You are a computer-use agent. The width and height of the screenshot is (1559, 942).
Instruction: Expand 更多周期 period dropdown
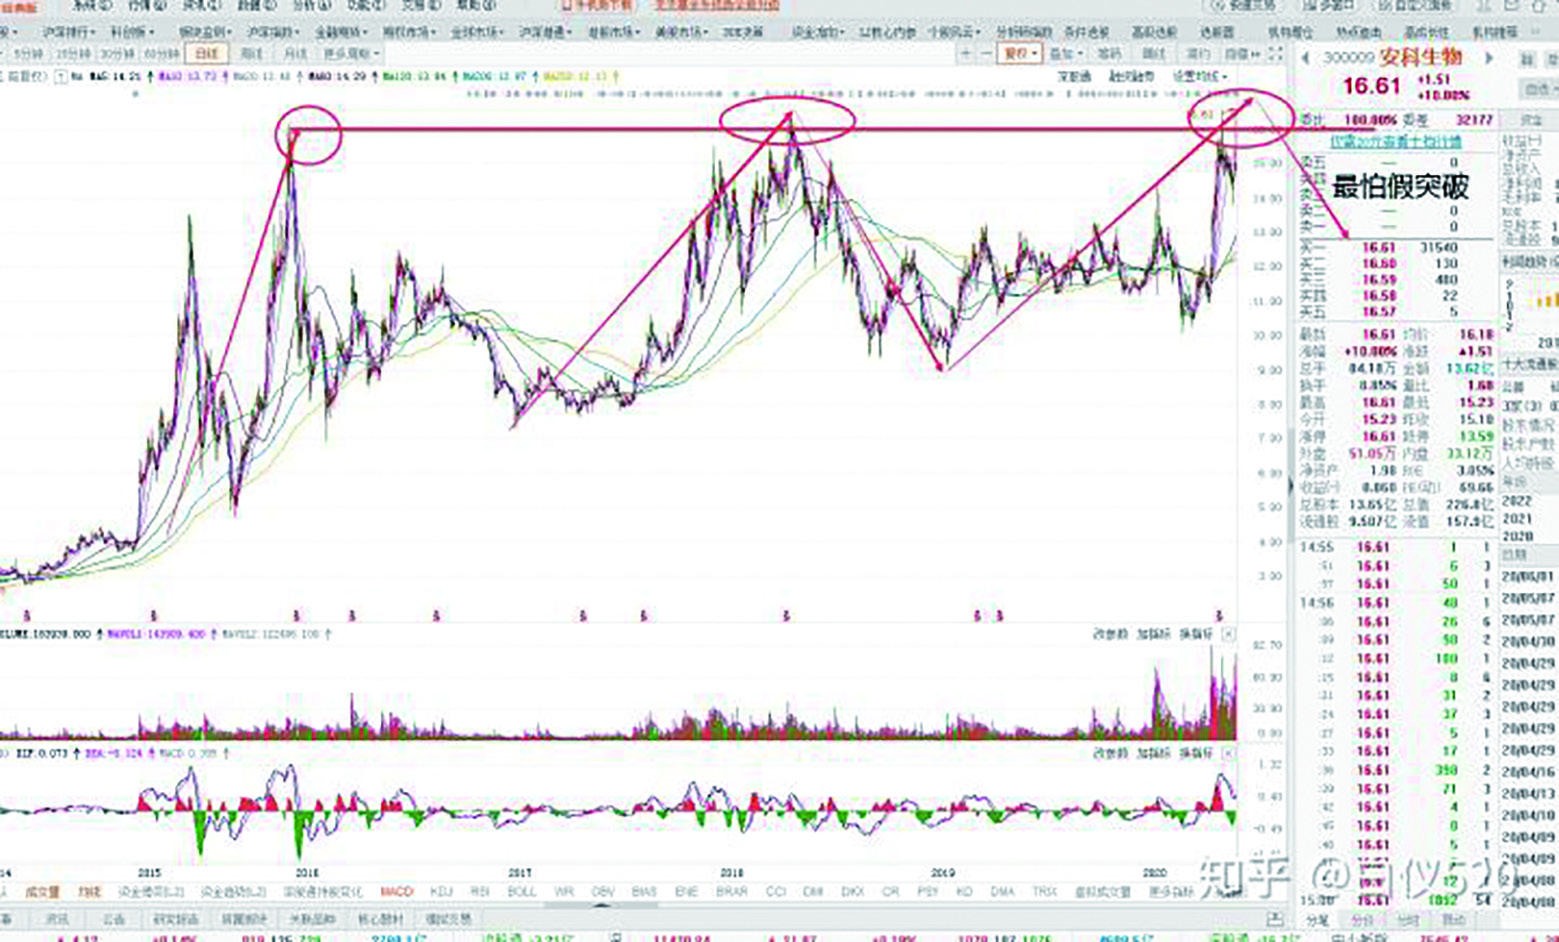(352, 53)
